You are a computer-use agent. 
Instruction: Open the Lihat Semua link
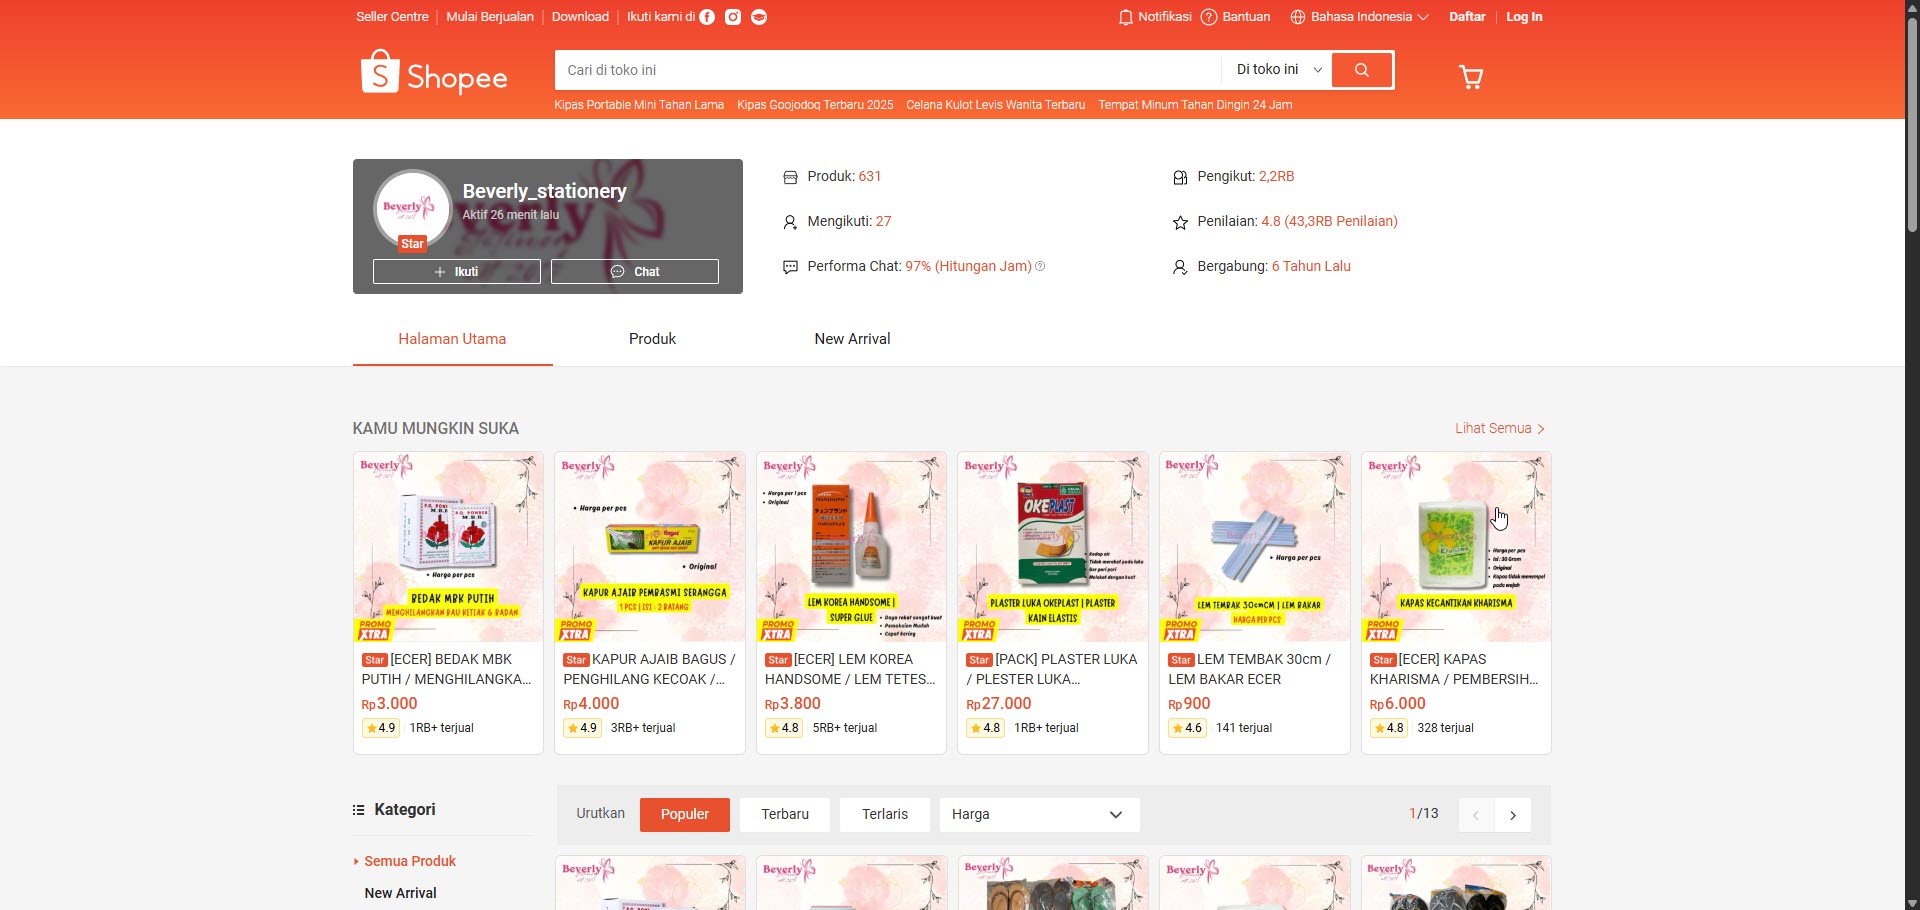coord(1500,429)
